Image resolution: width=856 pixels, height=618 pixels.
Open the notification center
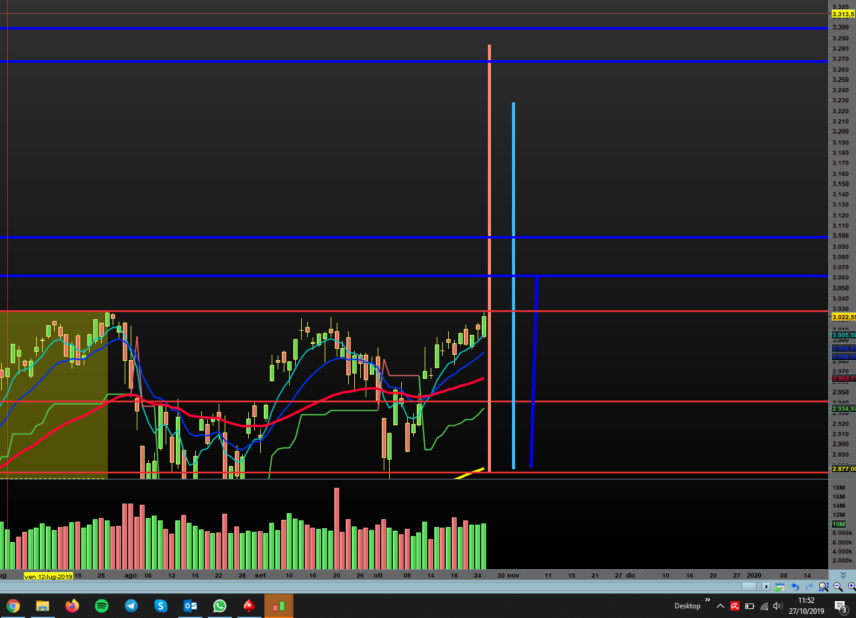click(840, 606)
